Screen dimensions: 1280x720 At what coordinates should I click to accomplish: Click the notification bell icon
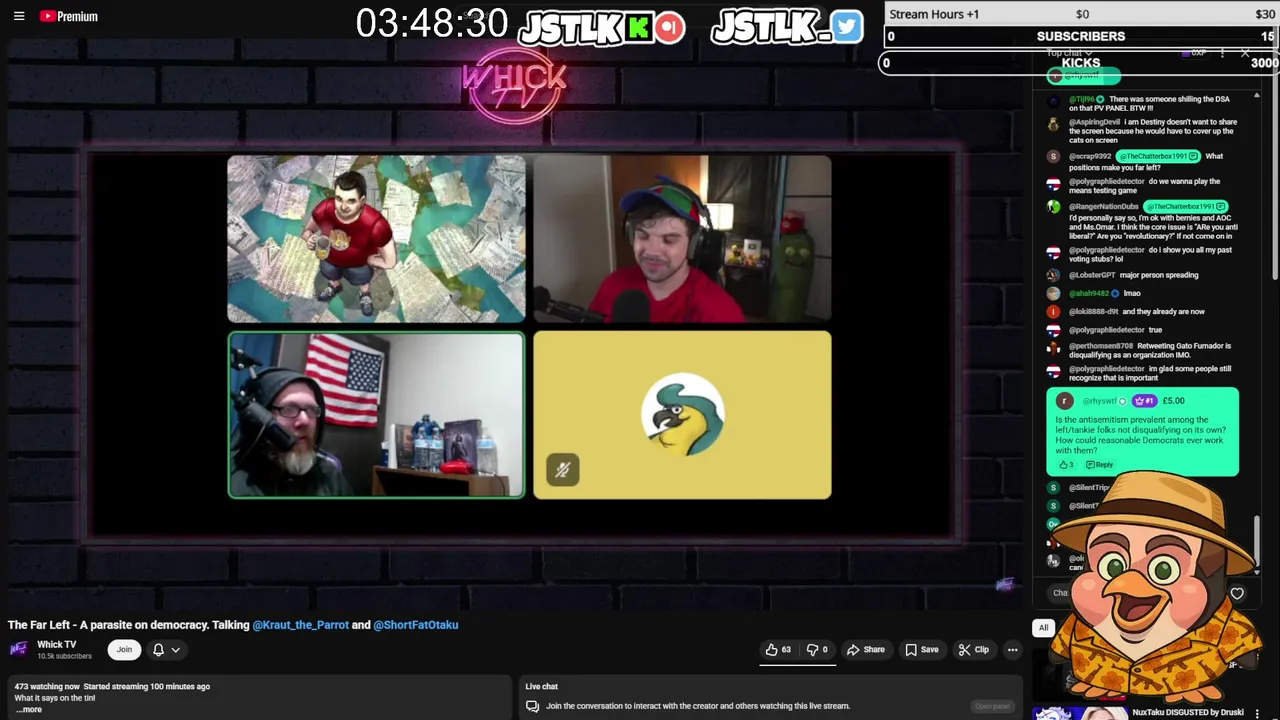158,650
